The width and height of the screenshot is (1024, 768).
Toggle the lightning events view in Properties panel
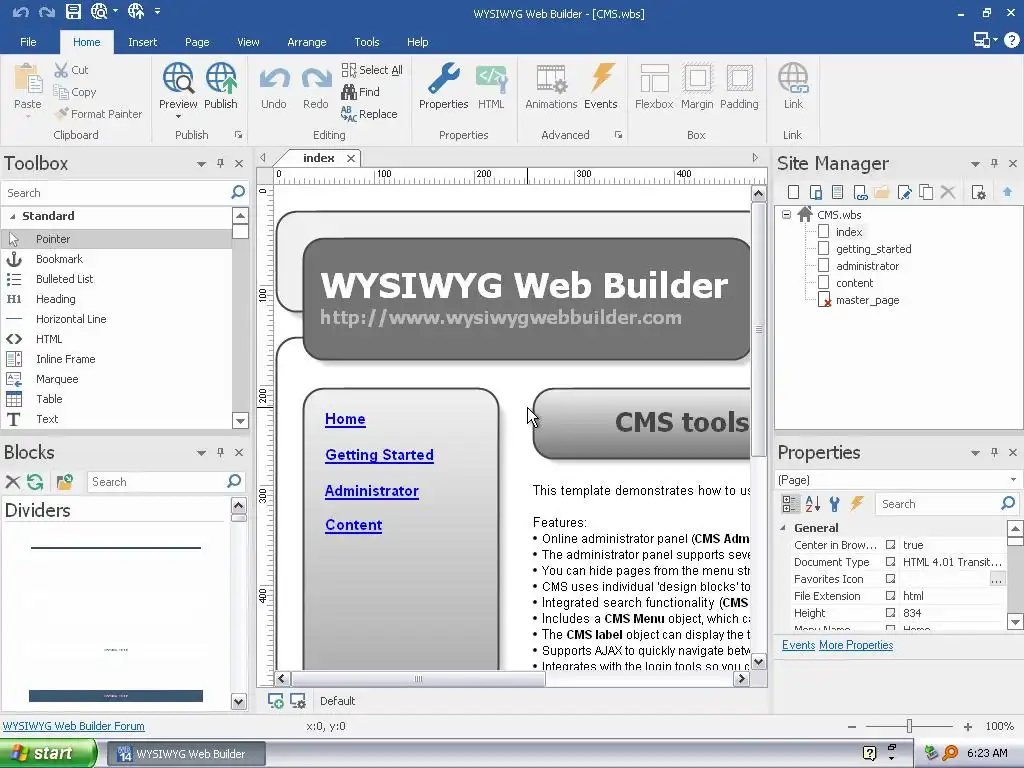pos(857,504)
